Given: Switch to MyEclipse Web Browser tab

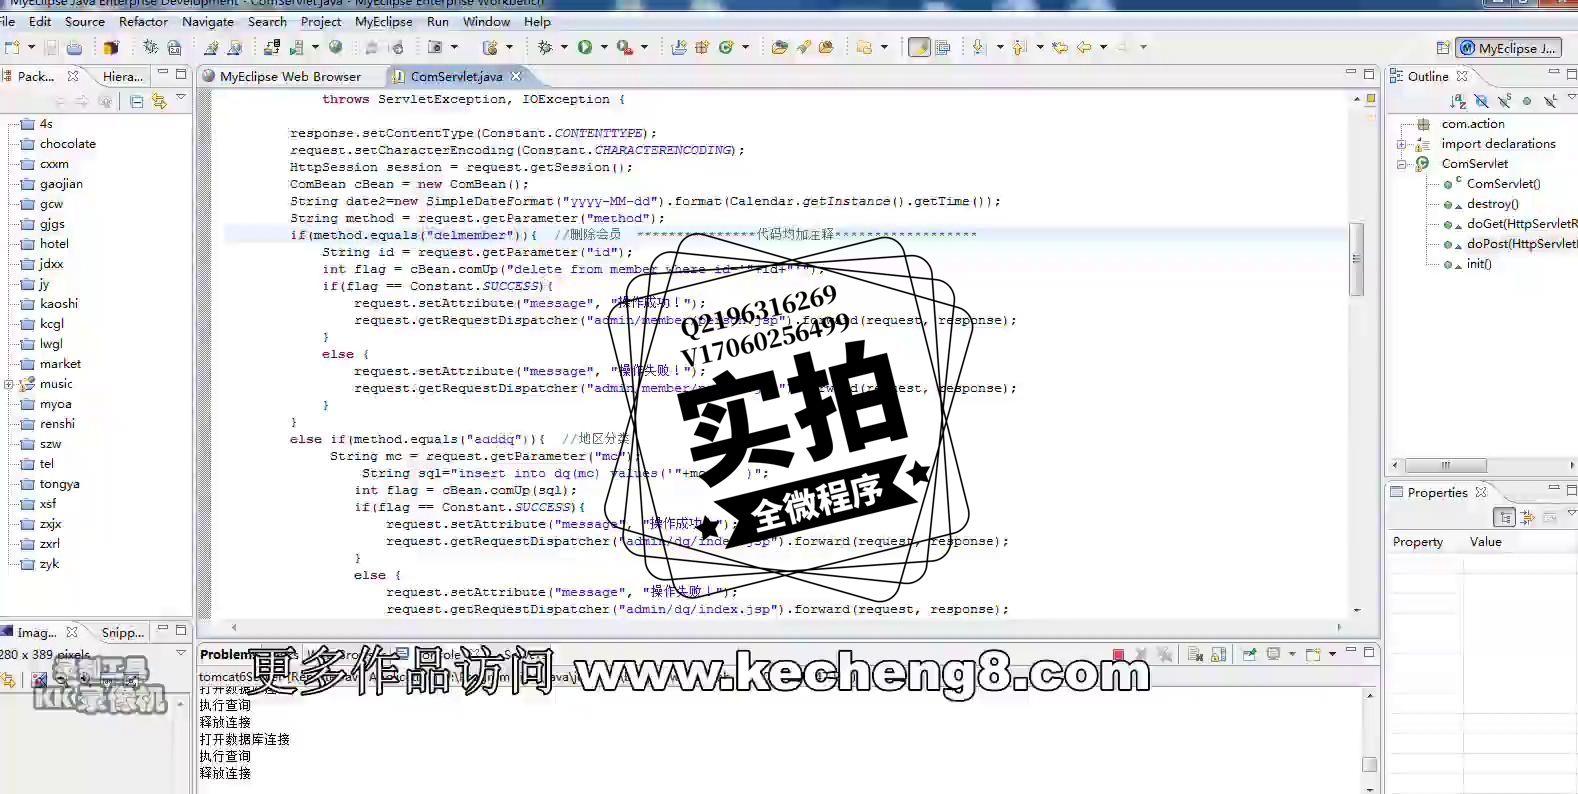Looking at the screenshot, I should [x=281, y=76].
